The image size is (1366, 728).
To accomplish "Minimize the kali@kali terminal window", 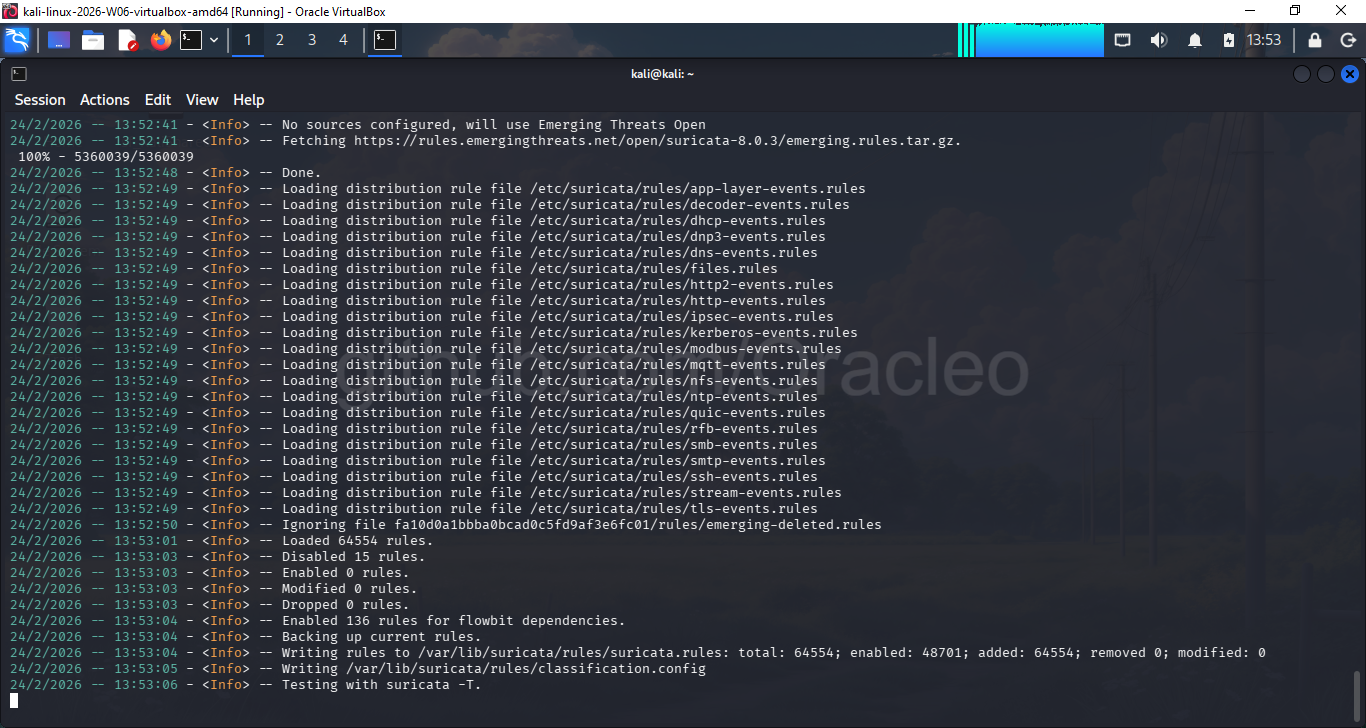I will pos(1302,74).
